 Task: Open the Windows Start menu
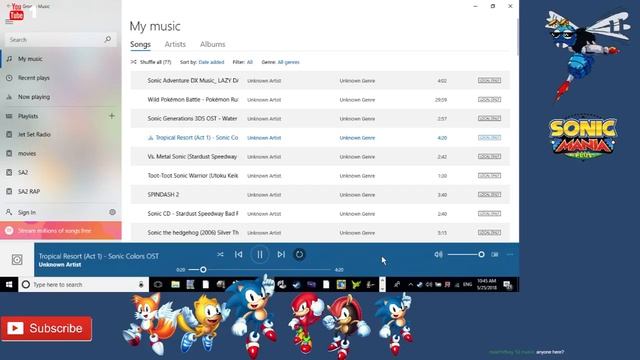[9, 284]
